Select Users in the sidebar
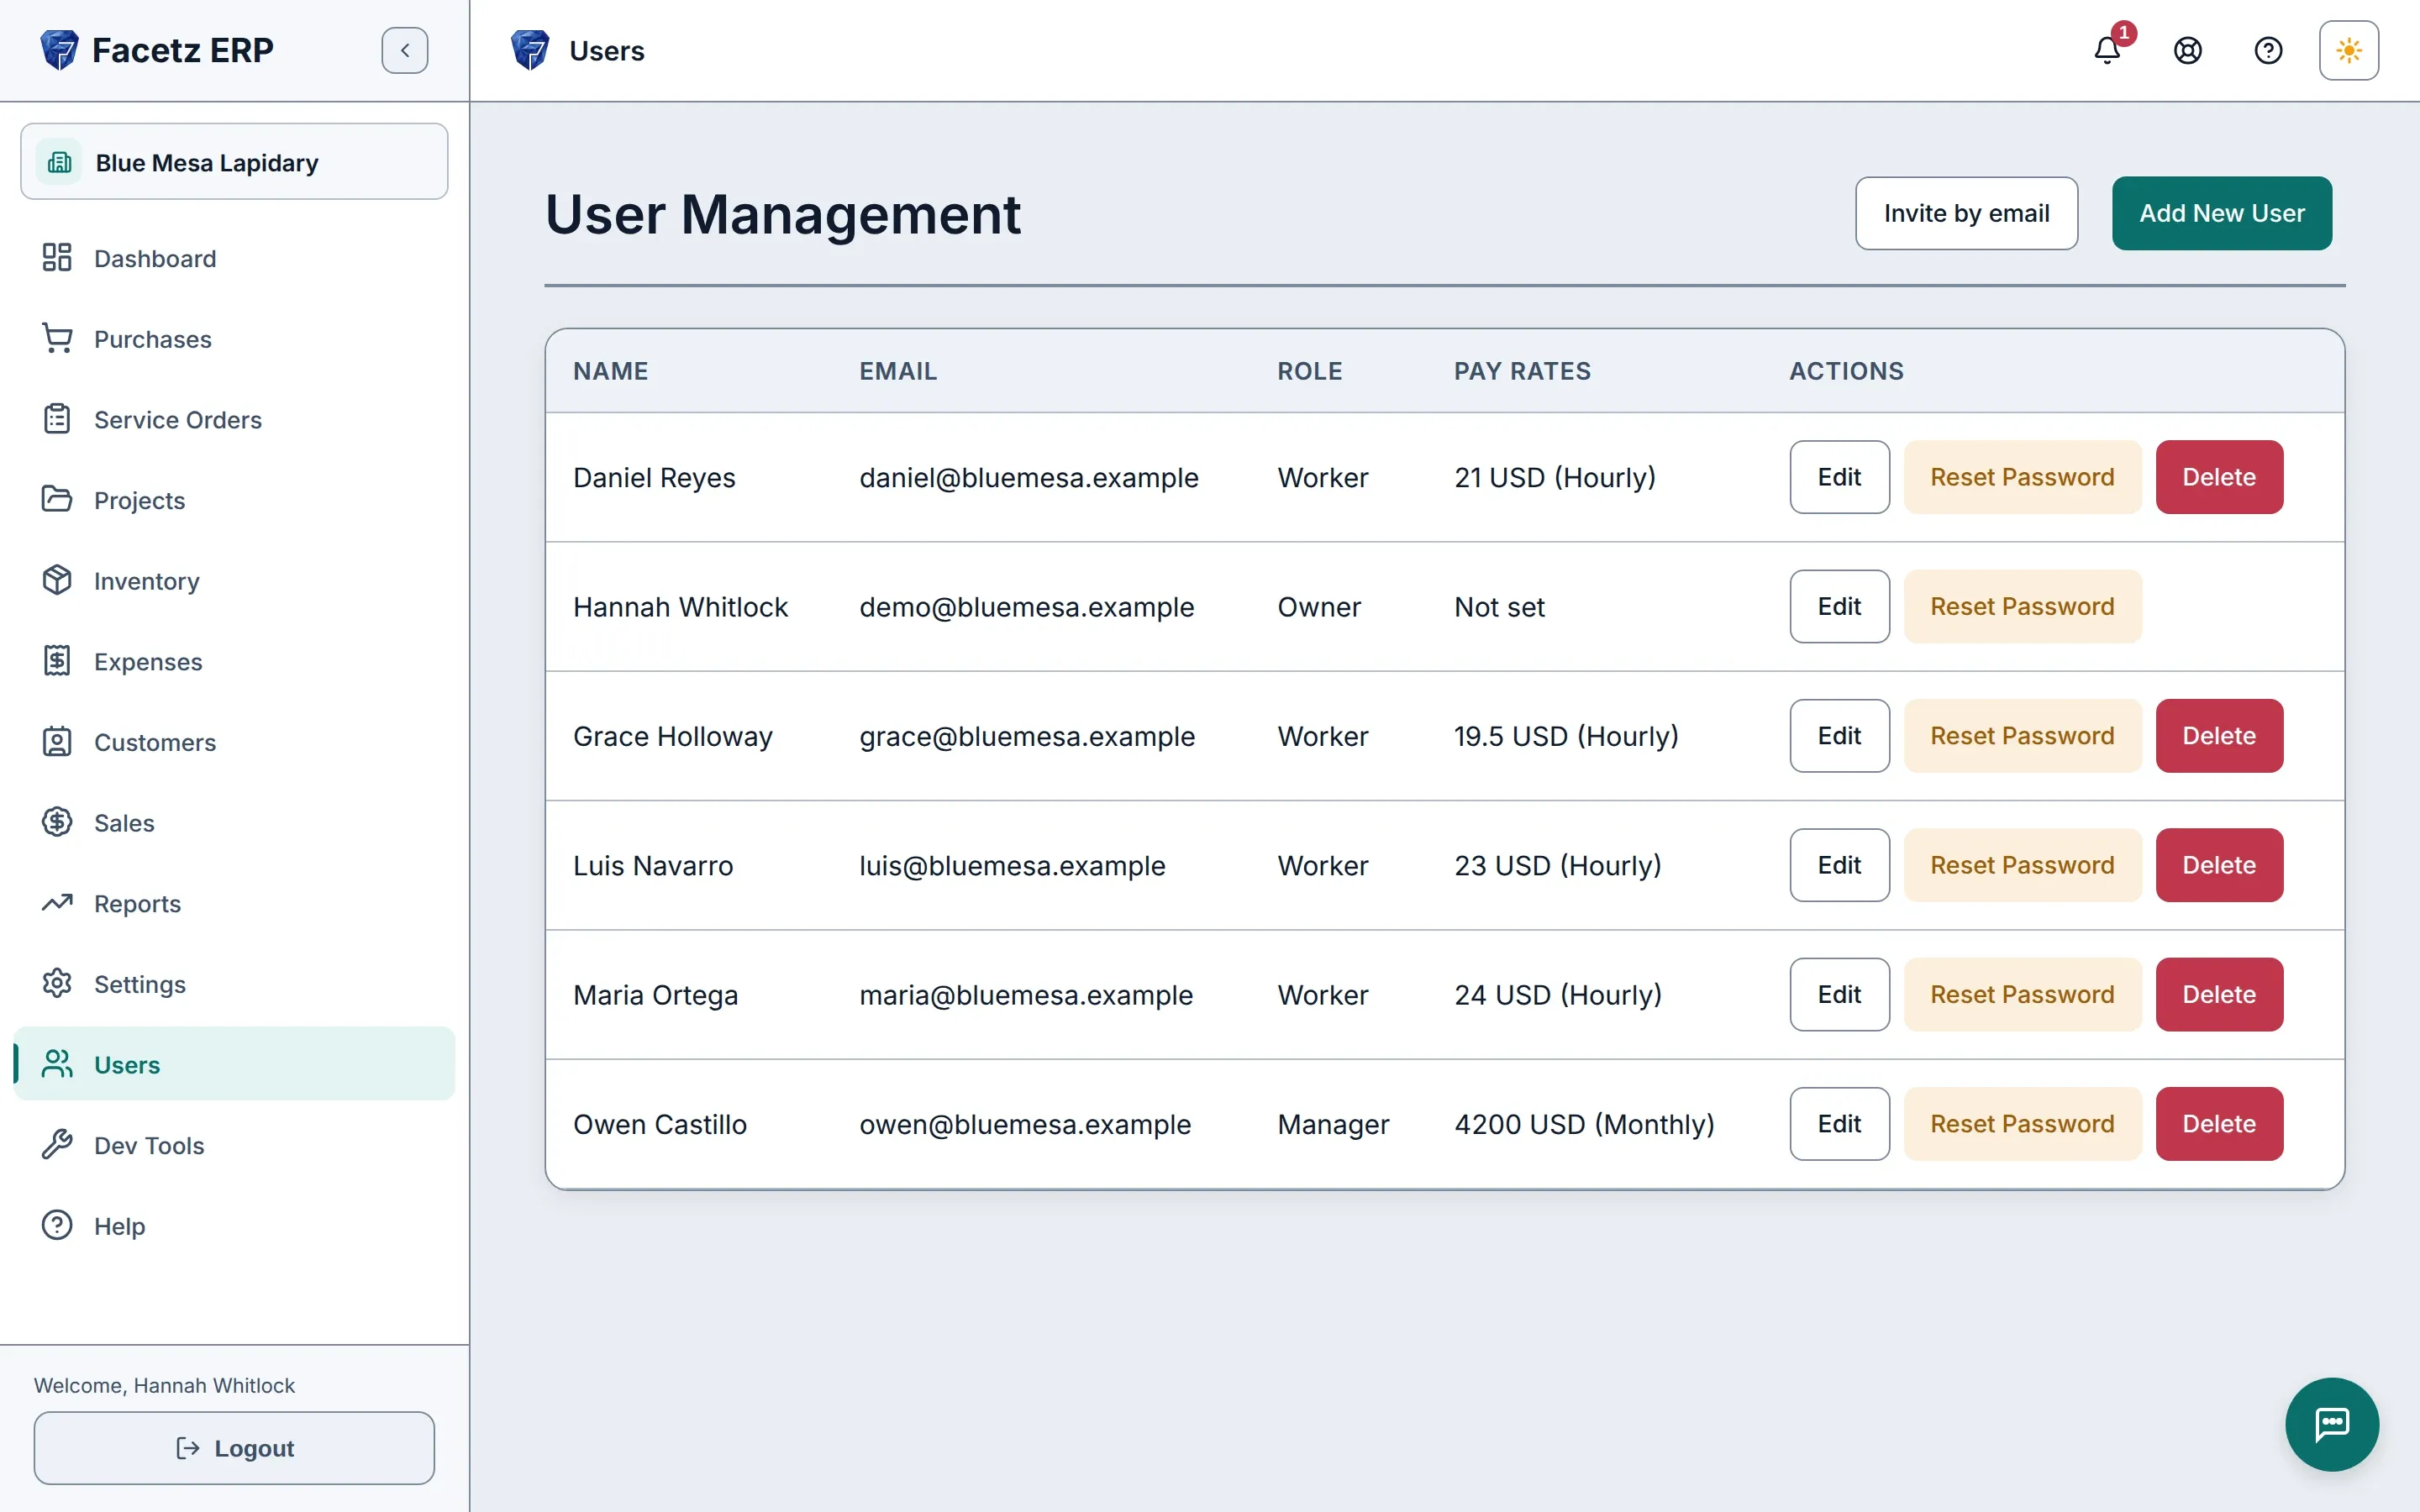 [x=234, y=1064]
